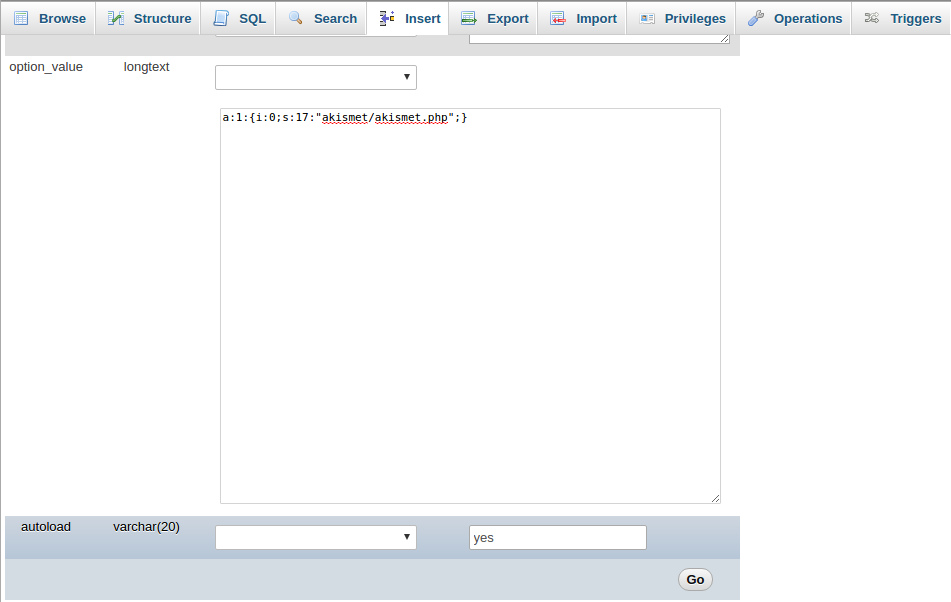Click the Search magnifier icon
The height and width of the screenshot is (602, 951).
click(294, 18)
